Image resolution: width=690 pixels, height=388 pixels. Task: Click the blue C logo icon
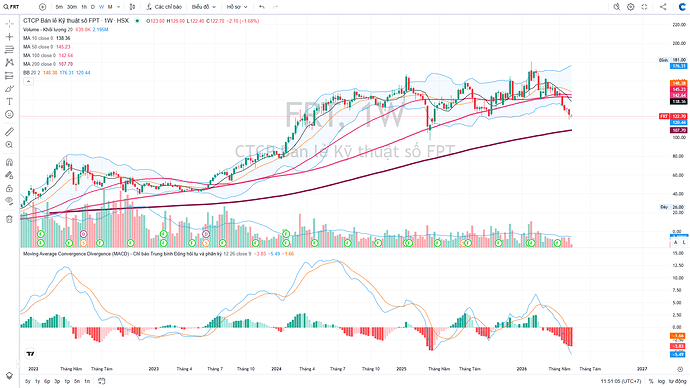[682, 7]
